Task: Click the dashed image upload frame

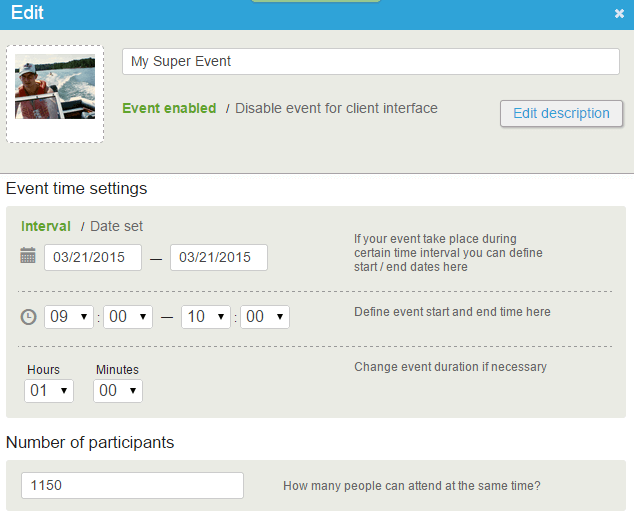Action: coord(55,94)
